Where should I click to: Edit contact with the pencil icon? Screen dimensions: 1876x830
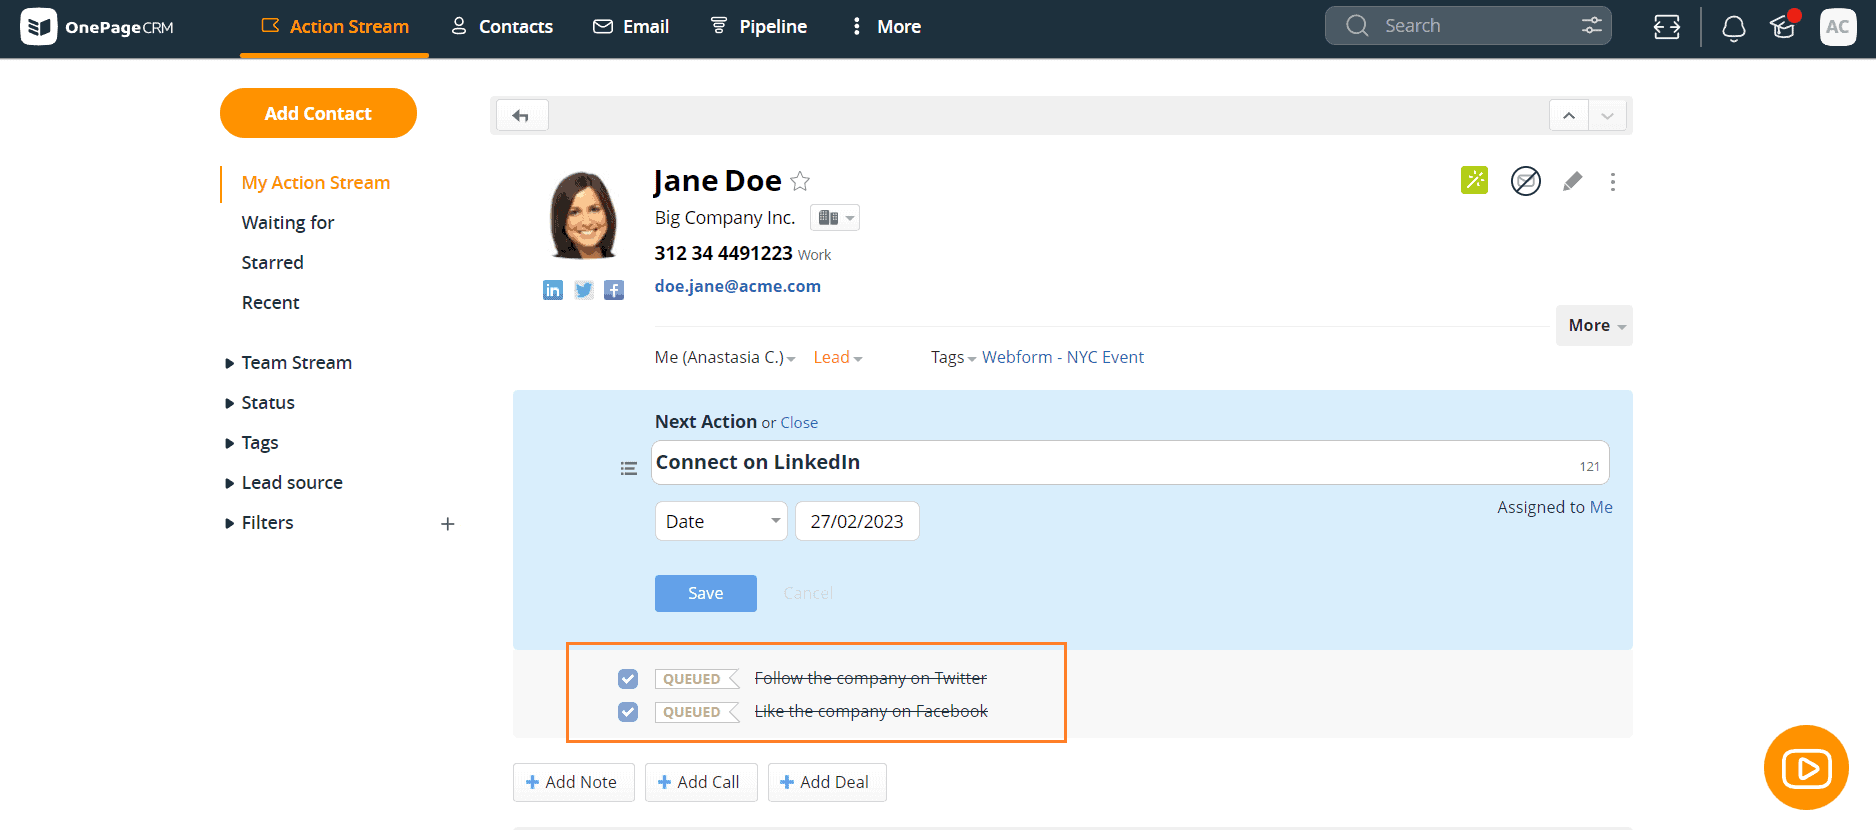pos(1572,181)
